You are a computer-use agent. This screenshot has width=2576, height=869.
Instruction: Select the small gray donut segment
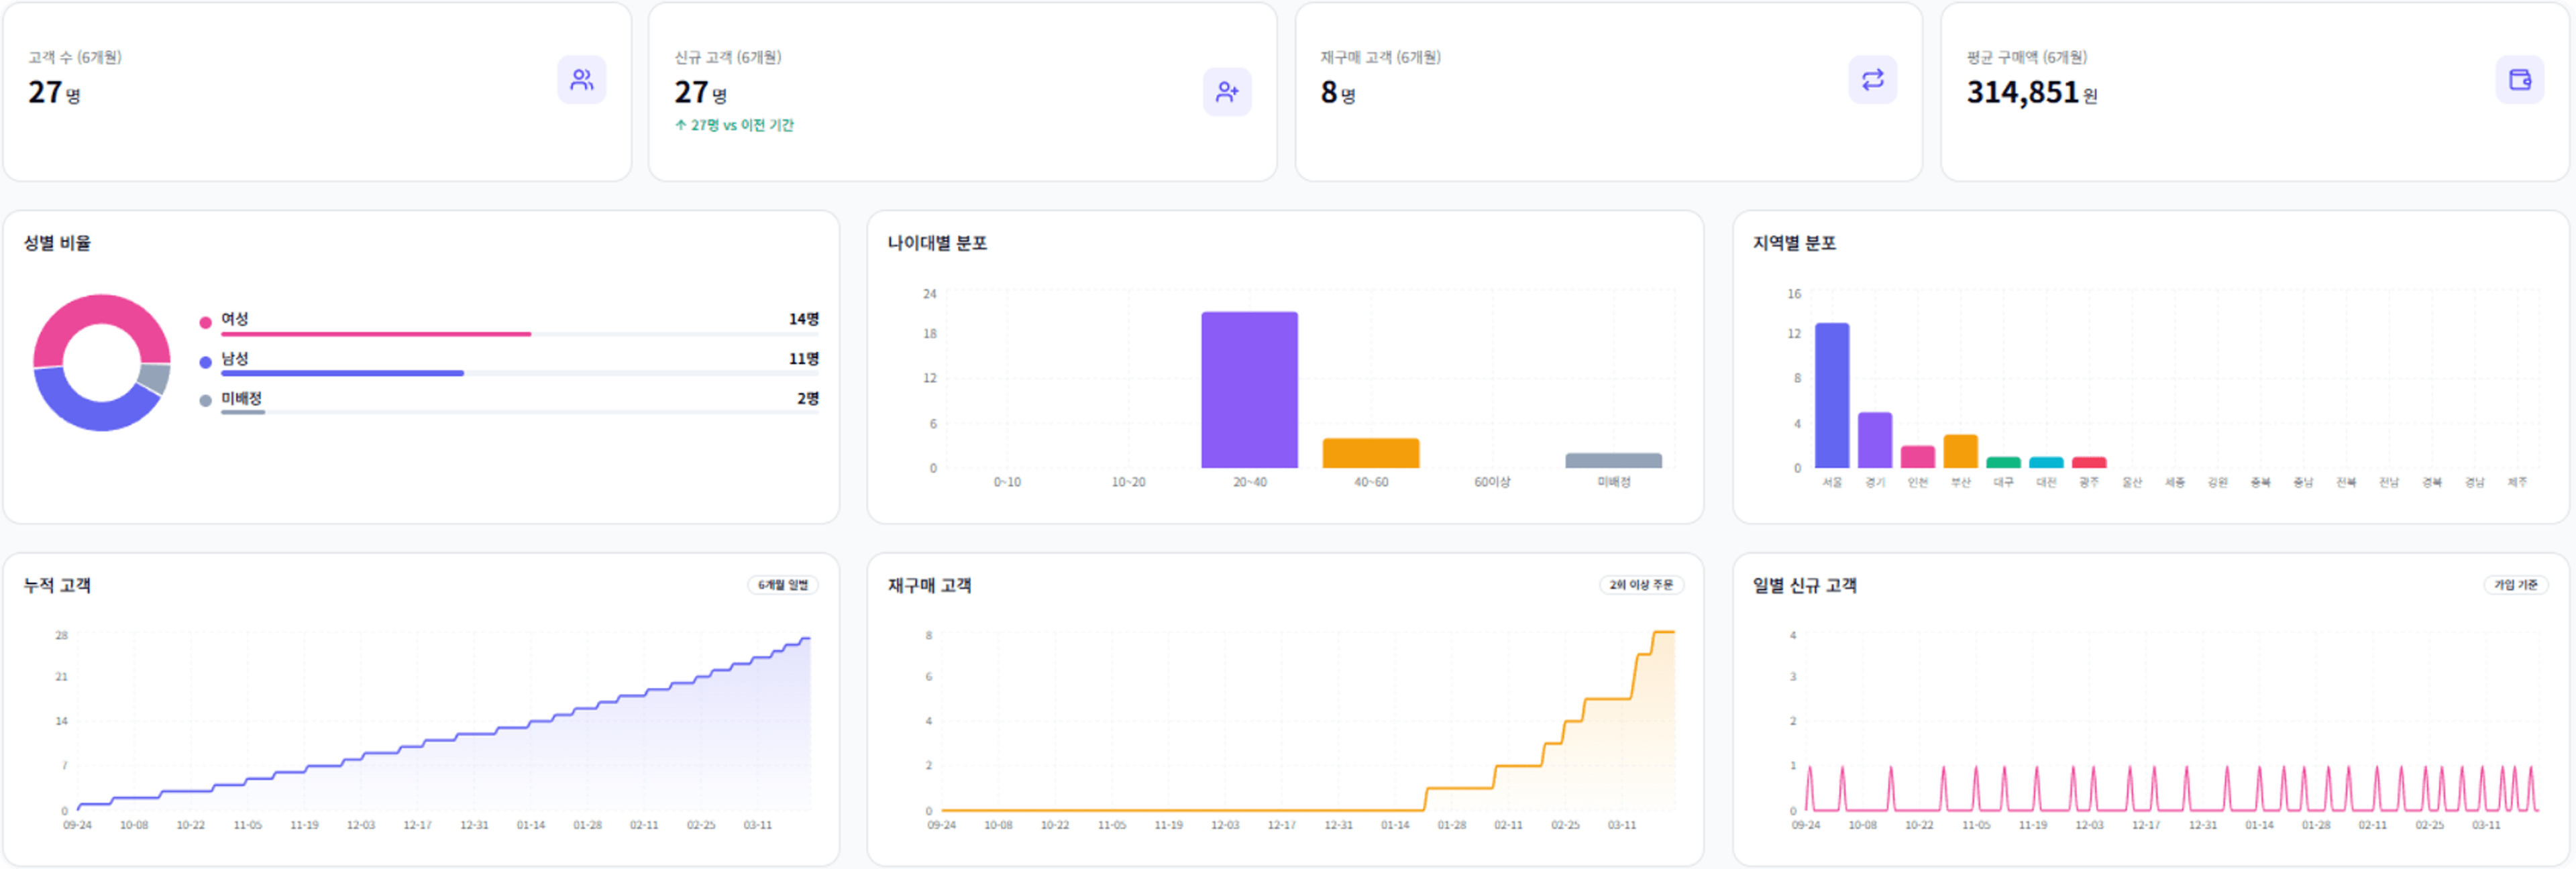pyautogui.click(x=155, y=378)
